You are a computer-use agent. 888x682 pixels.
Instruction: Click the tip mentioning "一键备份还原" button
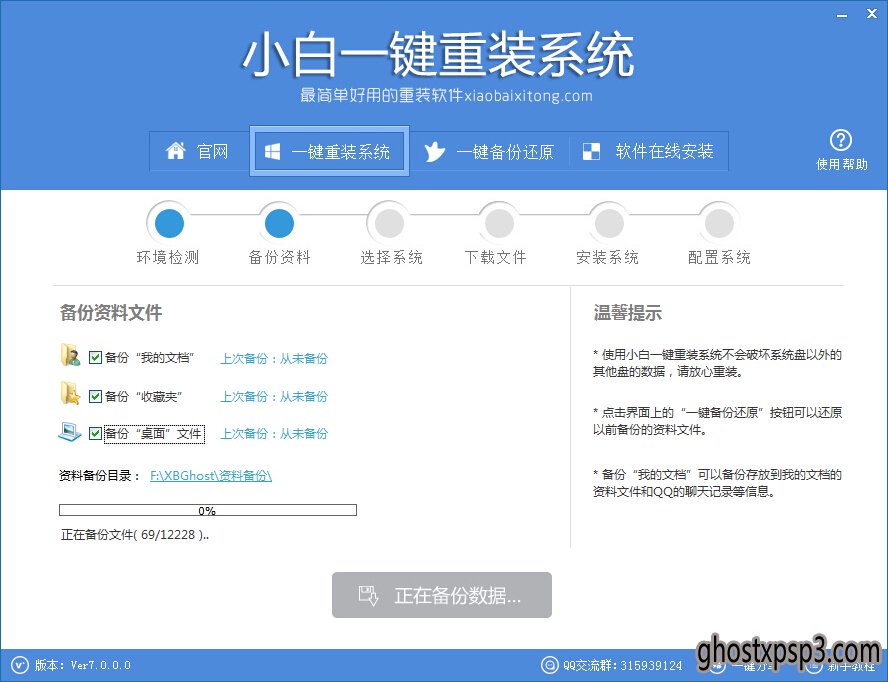(717, 421)
